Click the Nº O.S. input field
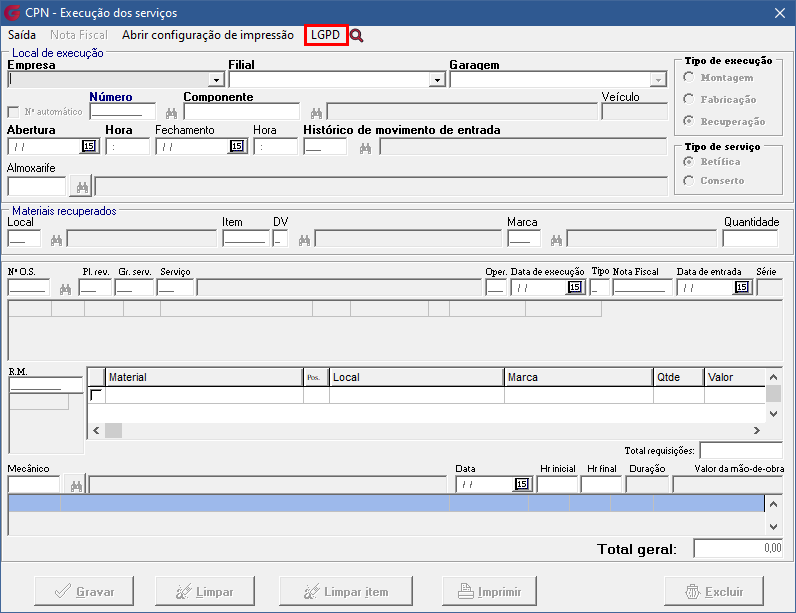Viewport: 796px width, 613px height. pyautogui.click(x=28, y=288)
